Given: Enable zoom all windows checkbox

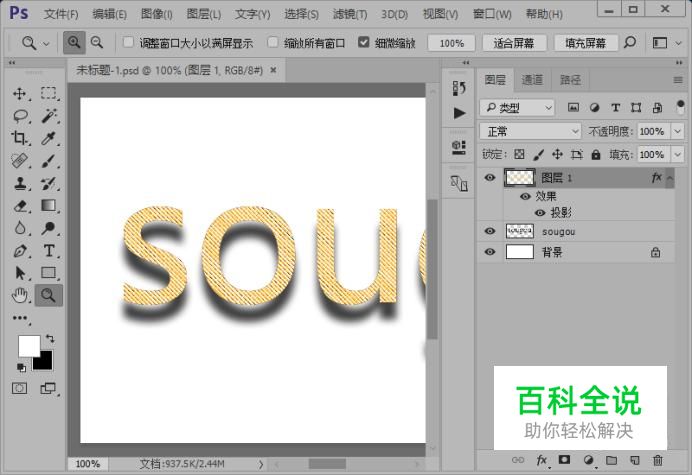Looking at the screenshot, I should (273, 42).
